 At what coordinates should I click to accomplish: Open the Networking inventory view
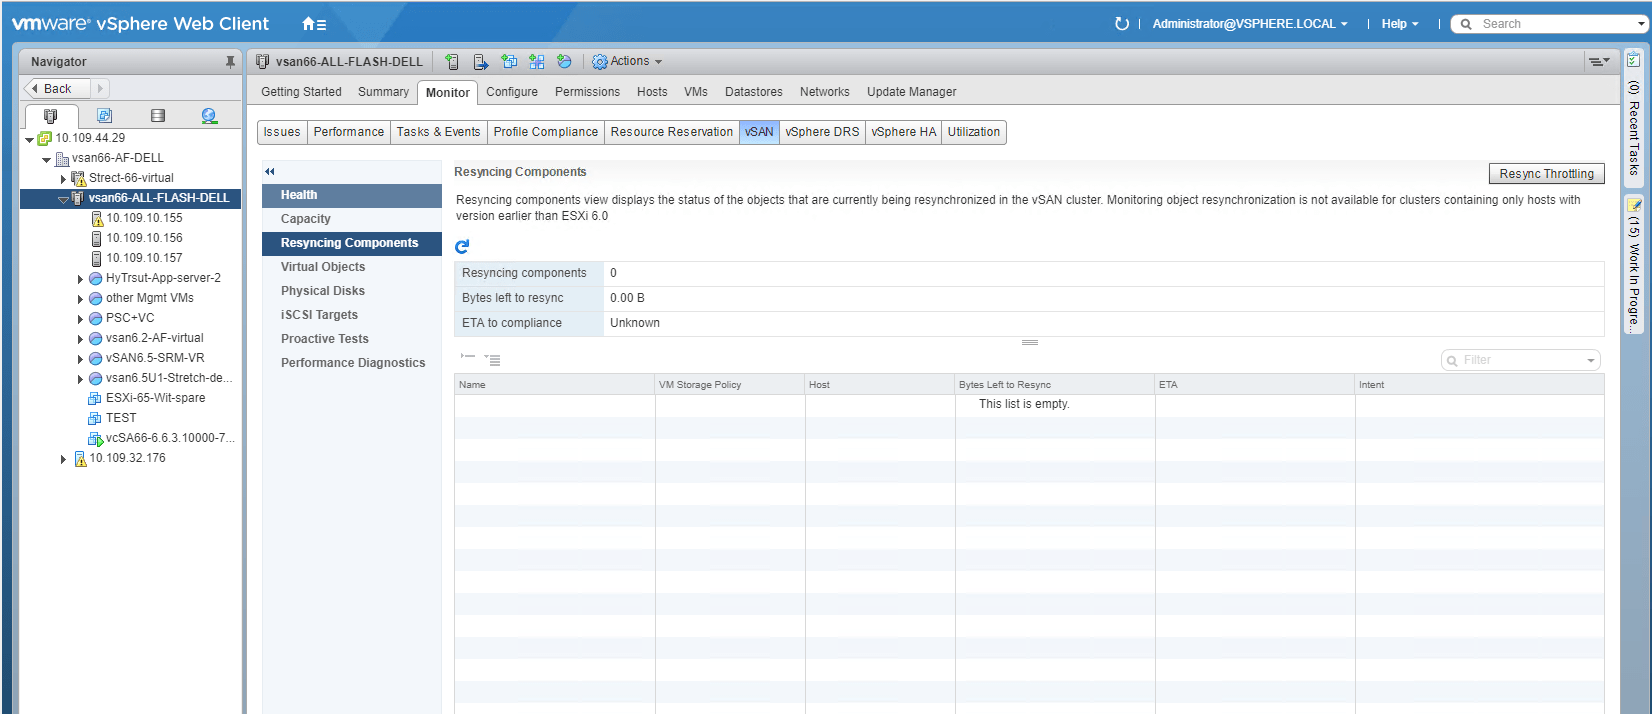point(209,116)
